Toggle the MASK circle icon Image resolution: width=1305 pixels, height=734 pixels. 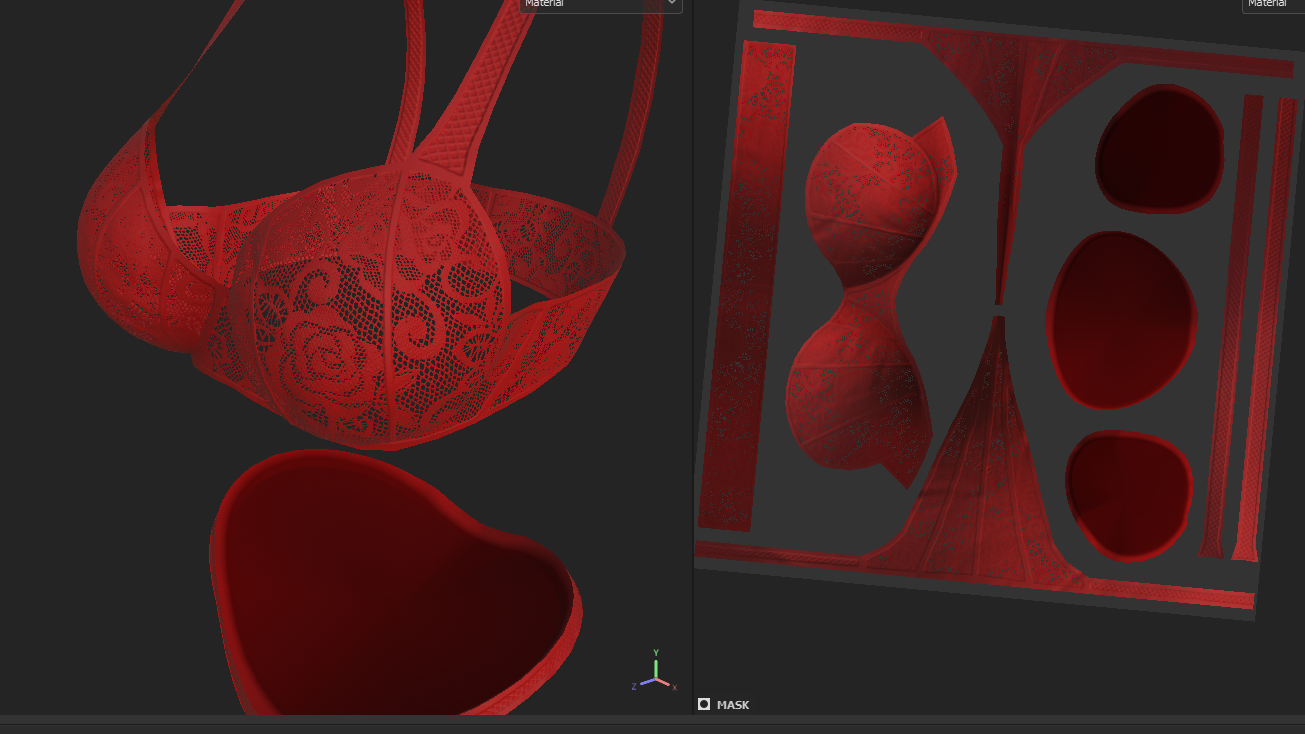click(x=704, y=704)
